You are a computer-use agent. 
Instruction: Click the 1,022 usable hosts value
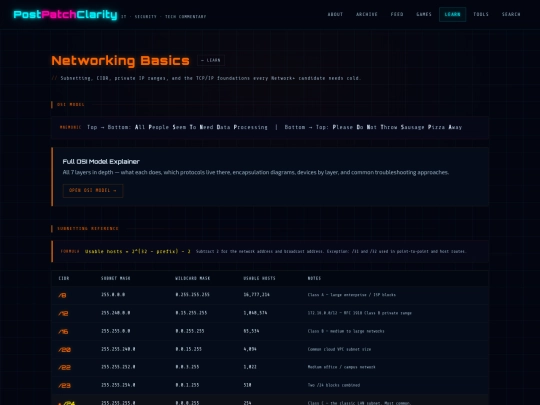250,367
